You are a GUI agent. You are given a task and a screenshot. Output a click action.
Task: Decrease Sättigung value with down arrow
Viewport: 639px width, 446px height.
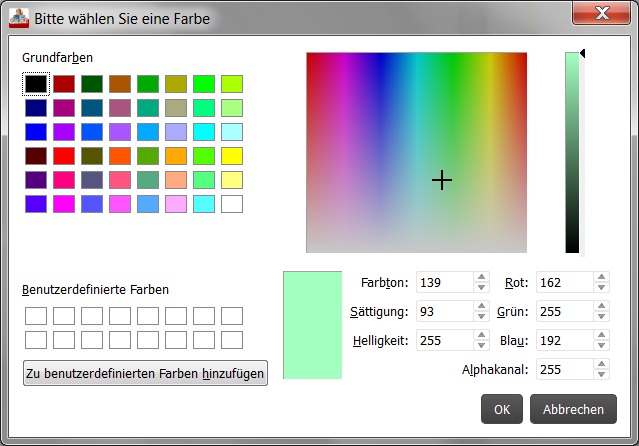point(481,317)
